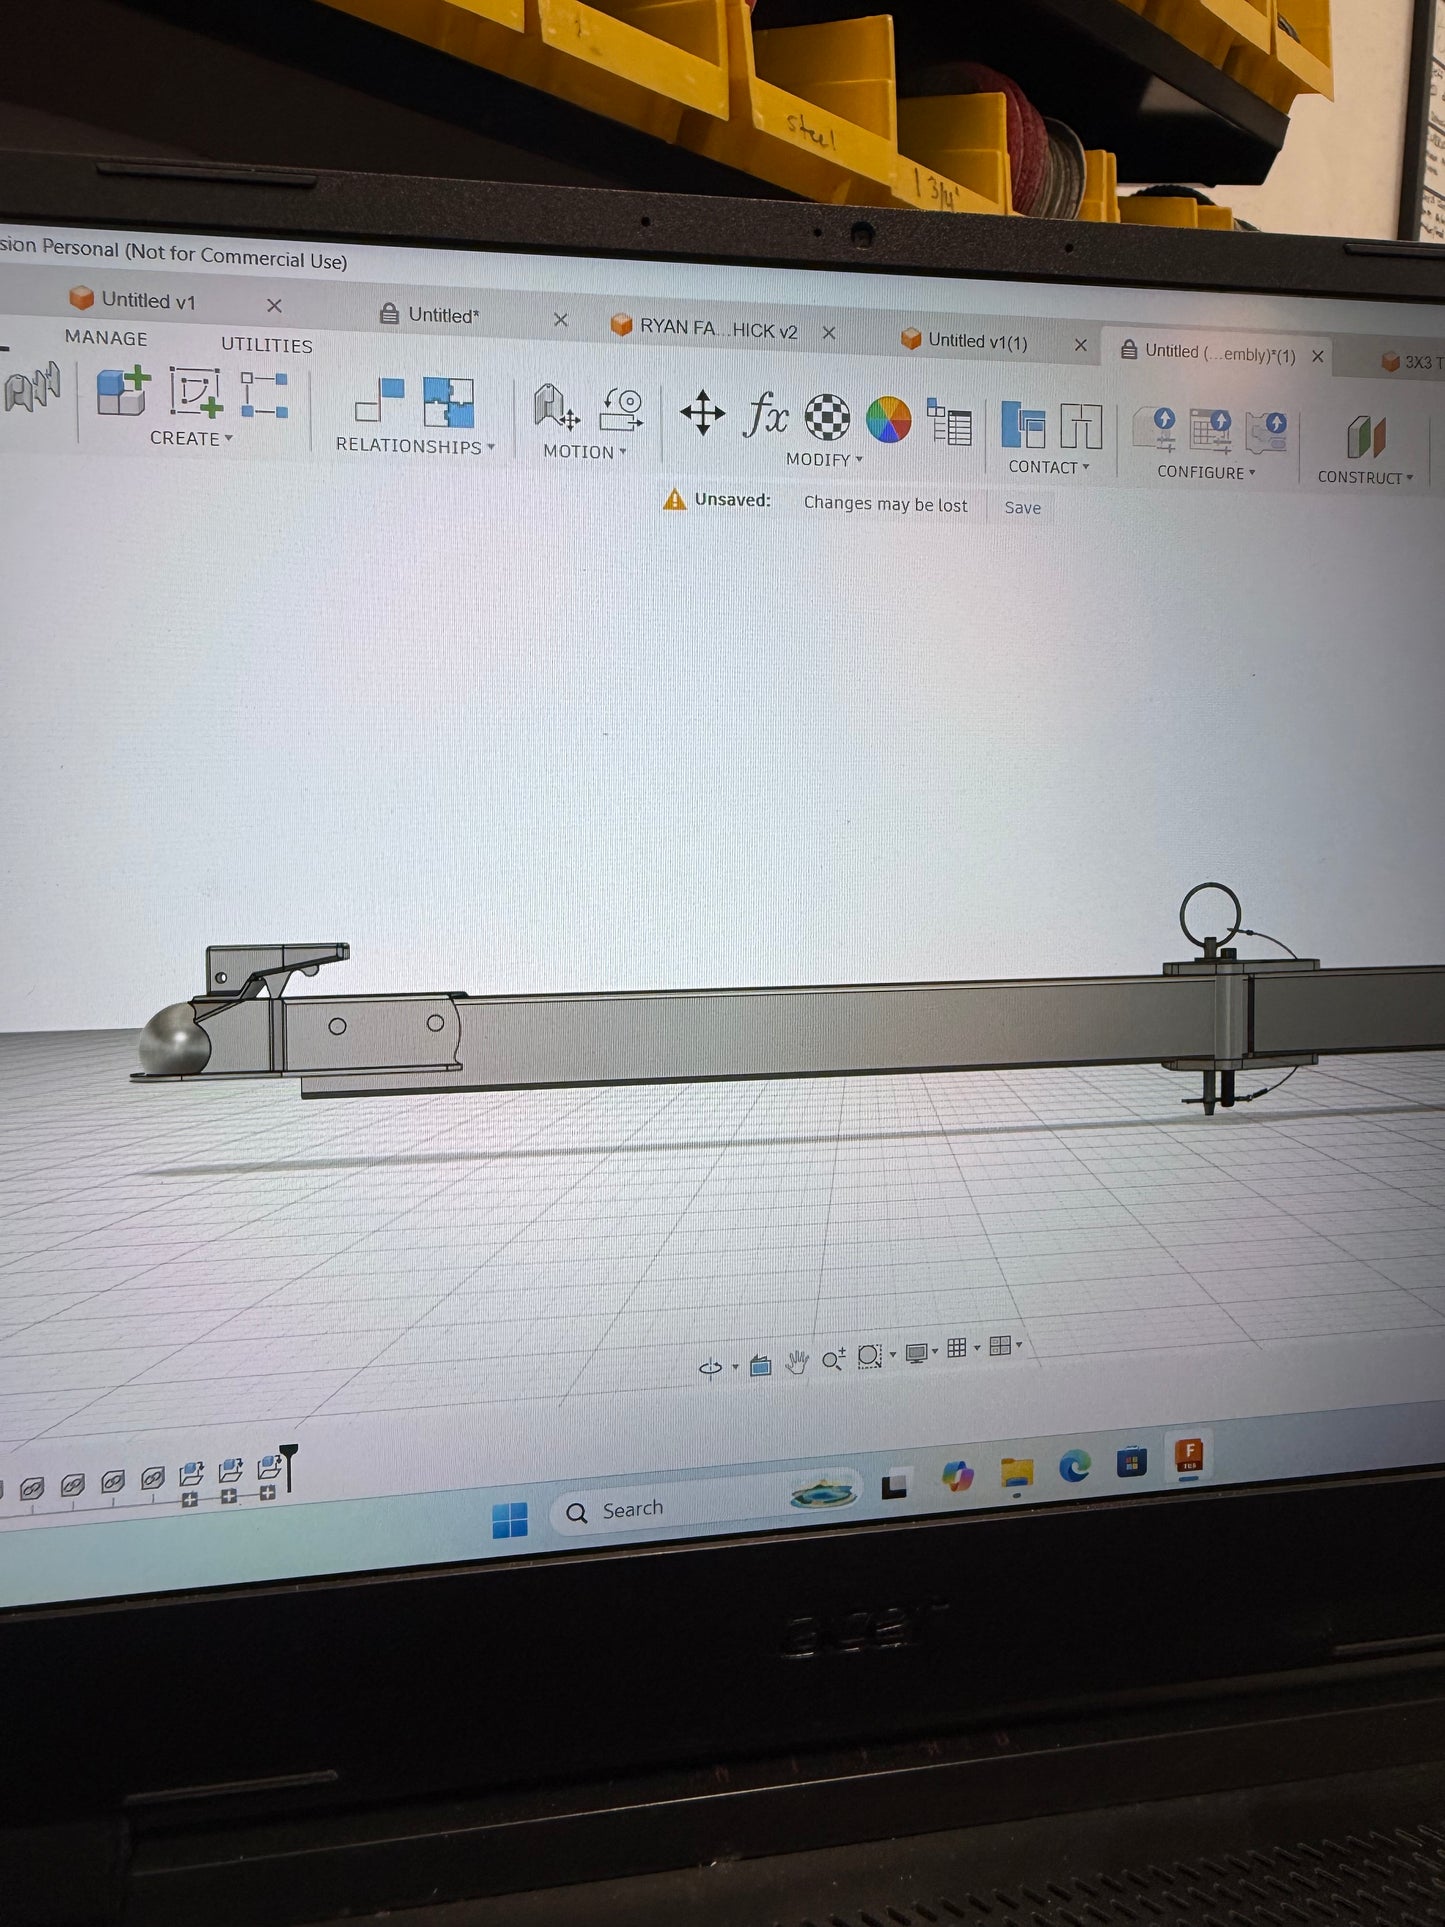Switch to the MANAGE ribbon tab
Image resolution: width=1445 pixels, height=1927 pixels.
click(106, 338)
